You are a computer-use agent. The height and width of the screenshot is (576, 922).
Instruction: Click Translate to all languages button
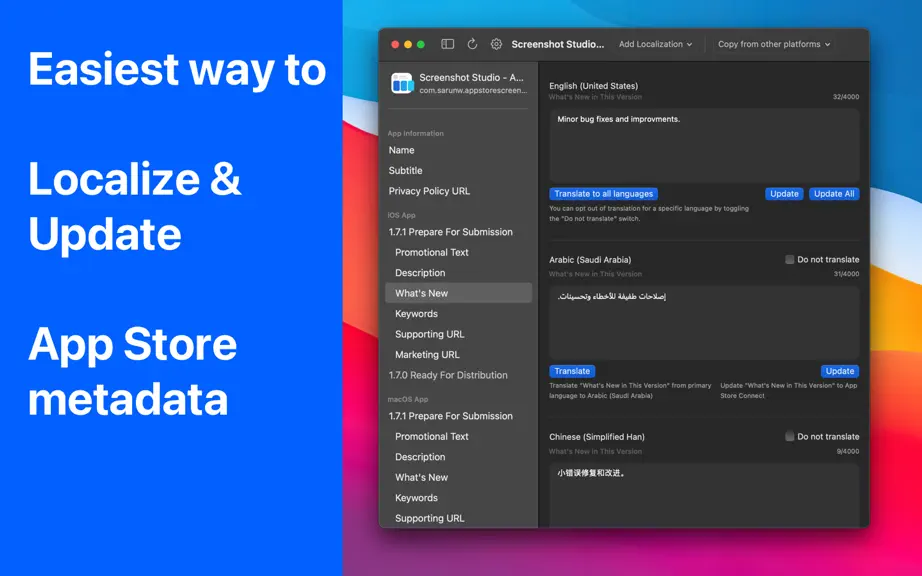[603, 194]
